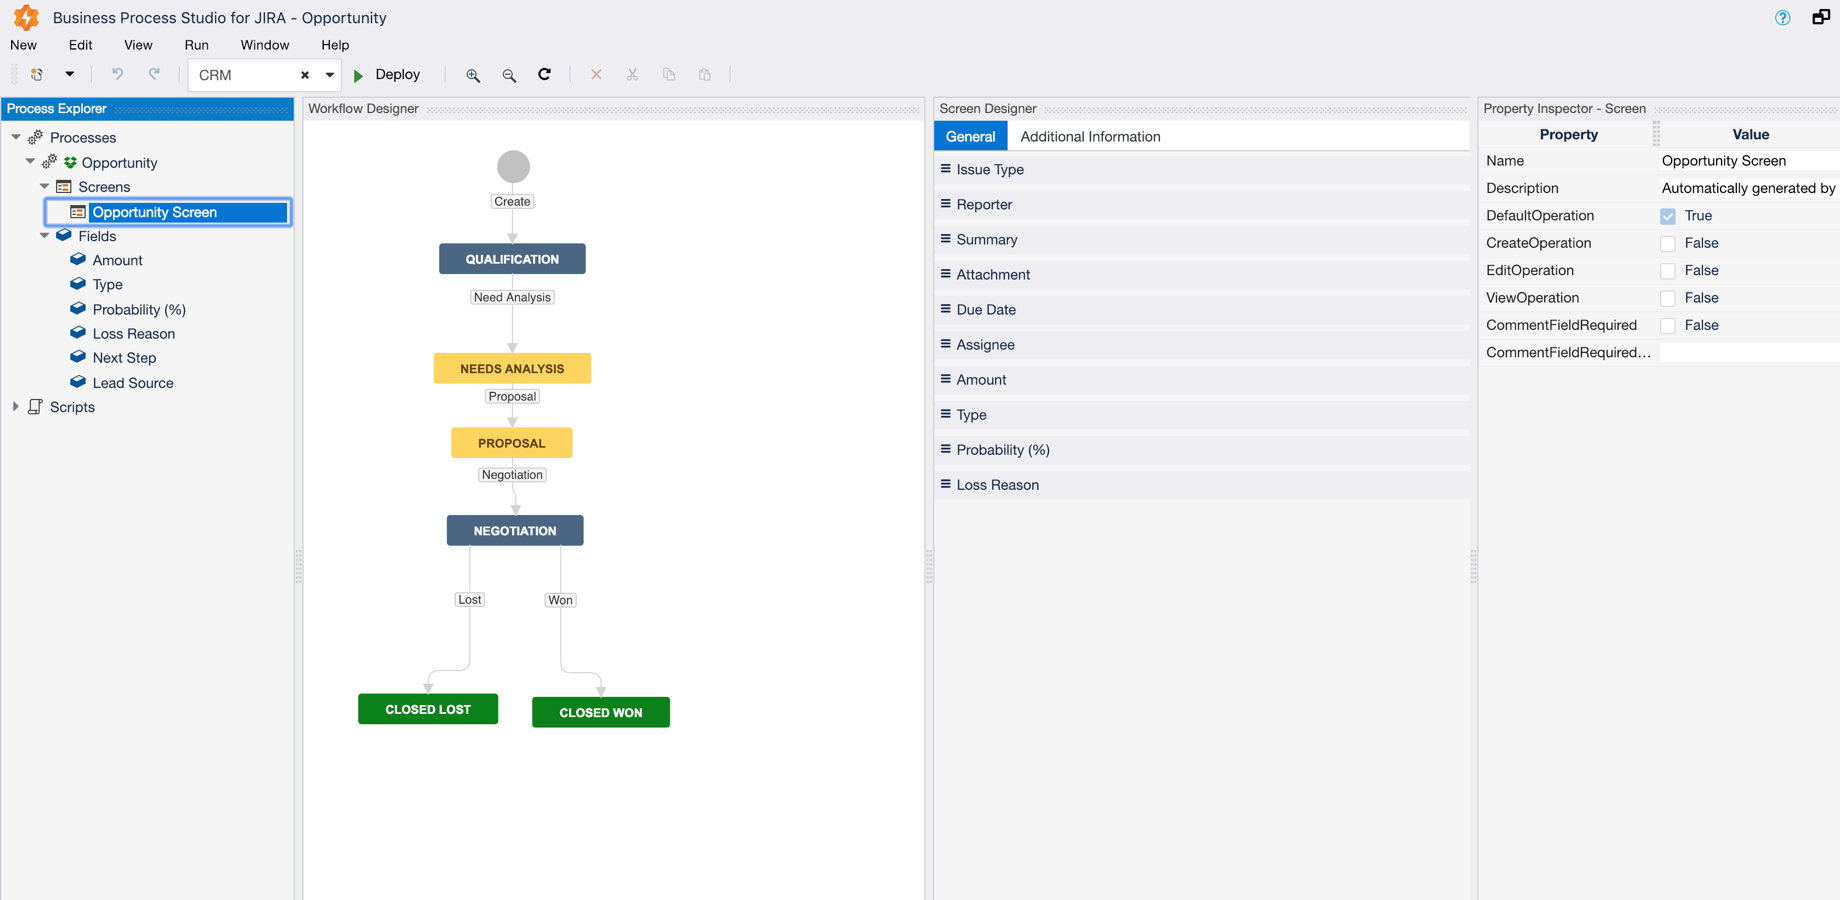1840x900 pixels.
Task: Select the PROPOSAL status node
Action: pyautogui.click(x=512, y=443)
